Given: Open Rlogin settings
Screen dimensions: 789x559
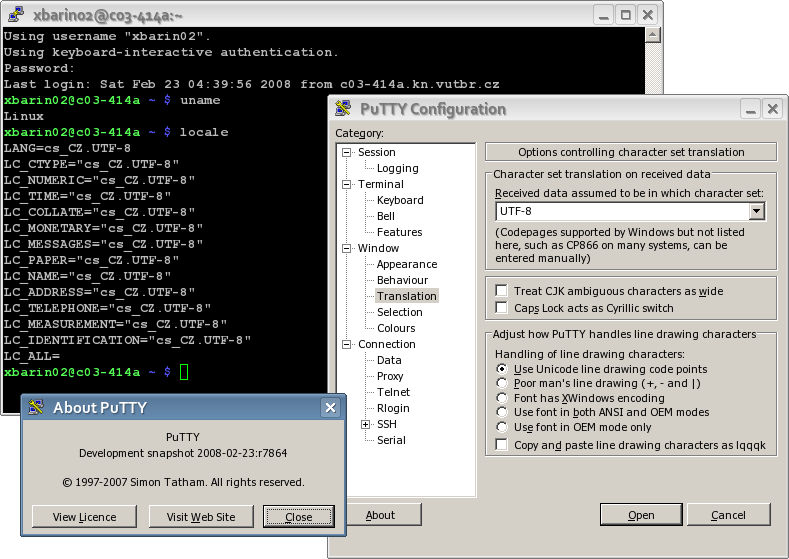Looking at the screenshot, I should pos(393,408).
